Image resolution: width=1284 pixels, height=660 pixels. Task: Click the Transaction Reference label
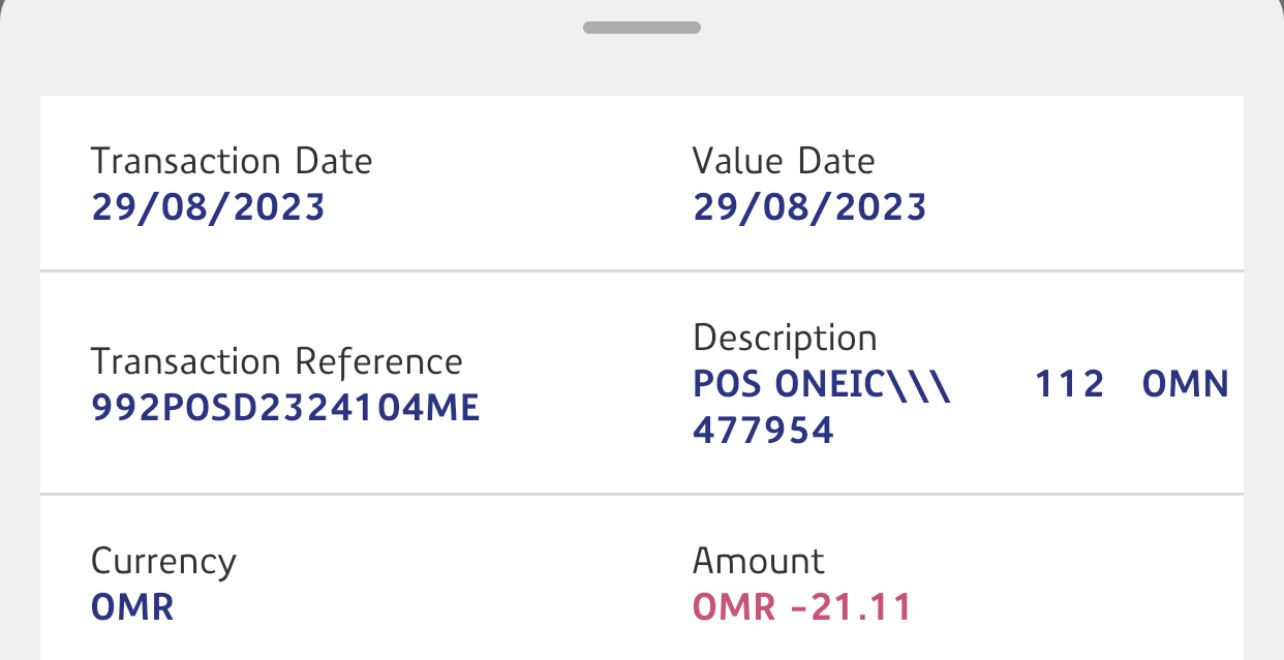click(276, 361)
